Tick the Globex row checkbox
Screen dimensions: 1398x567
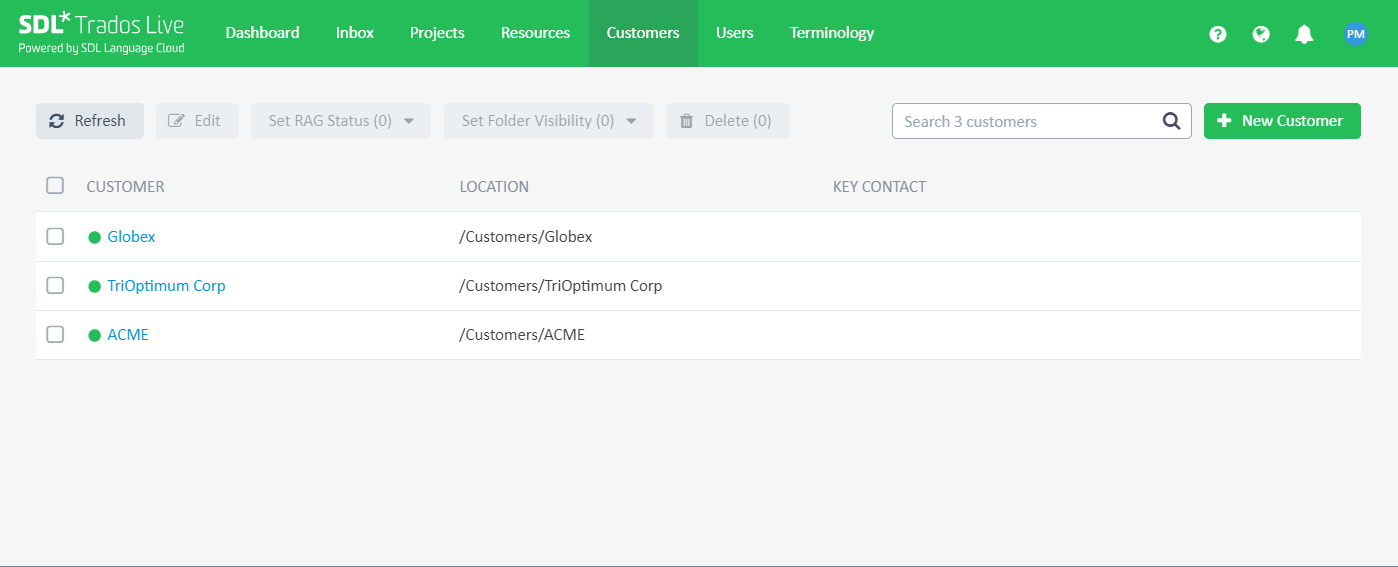point(55,236)
